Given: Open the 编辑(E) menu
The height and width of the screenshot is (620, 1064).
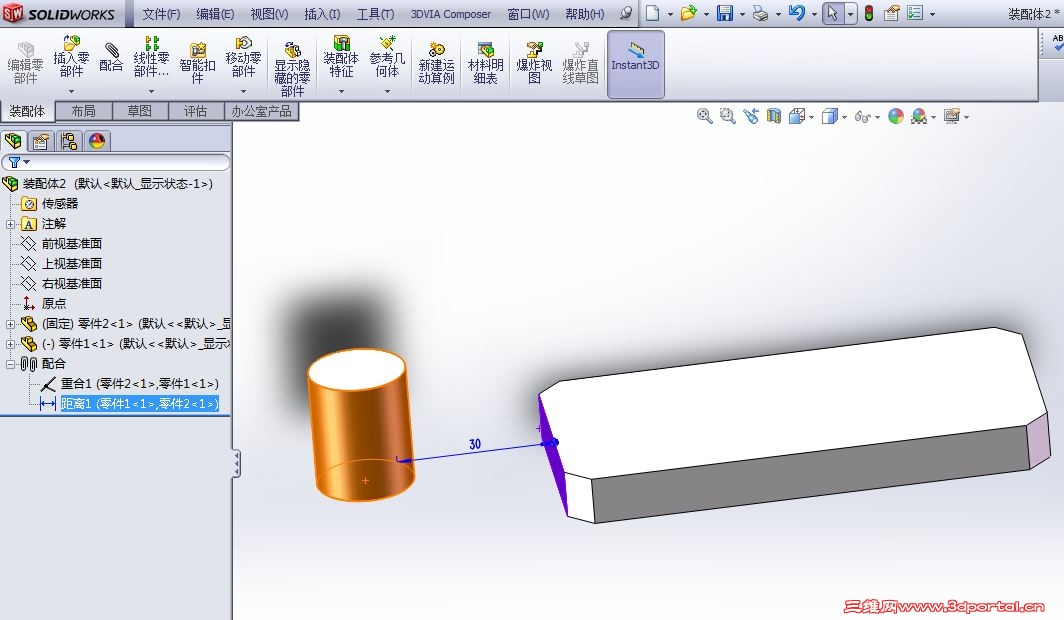Looking at the screenshot, I should 215,14.
